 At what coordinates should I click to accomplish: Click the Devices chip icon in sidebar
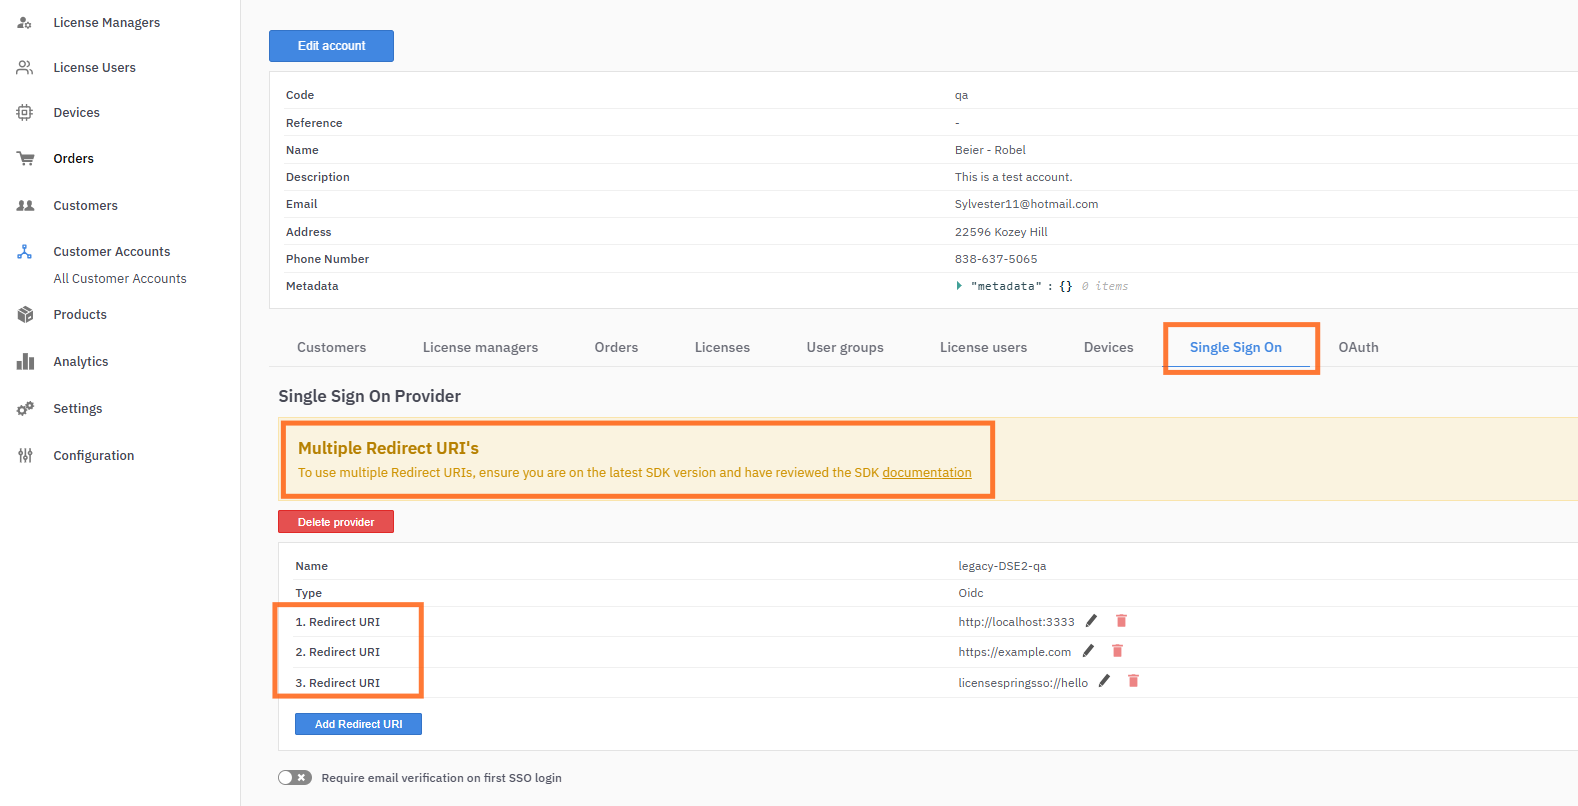click(25, 113)
